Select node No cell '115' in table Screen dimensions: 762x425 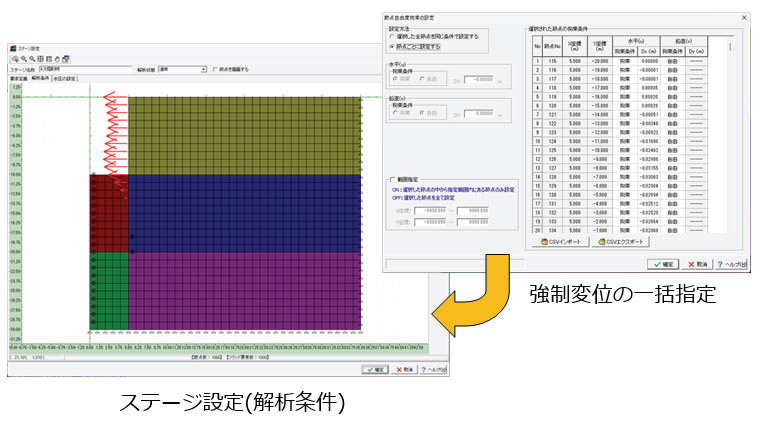(552, 61)
